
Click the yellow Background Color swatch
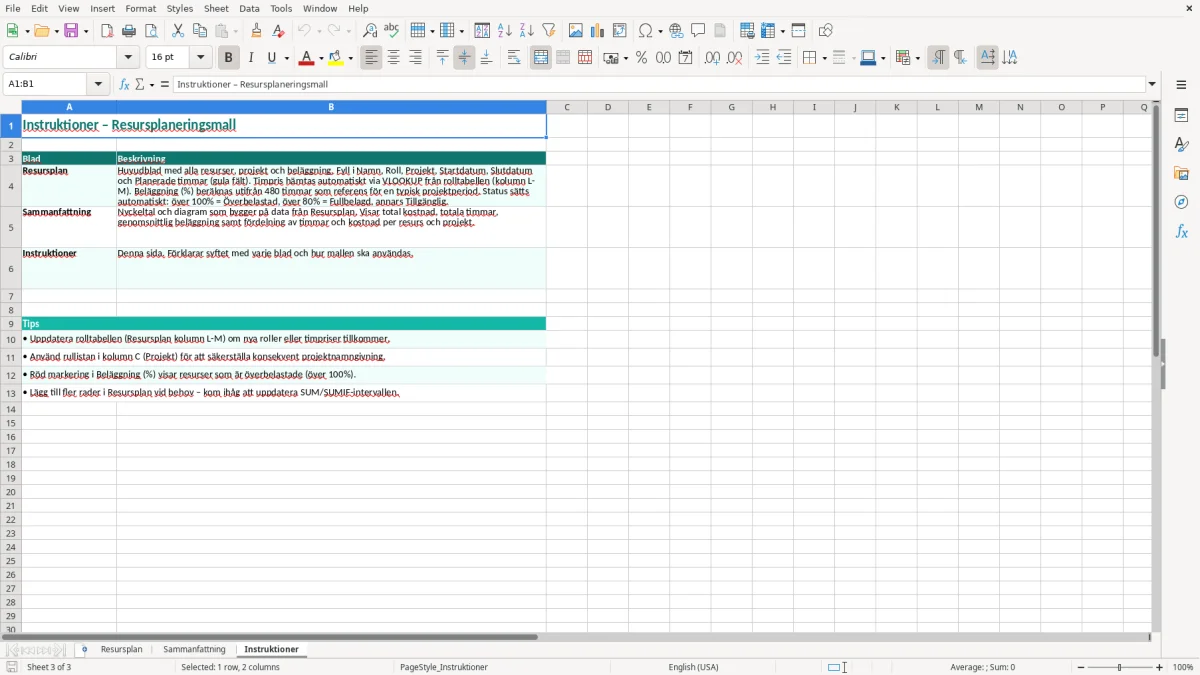click(x=337, y=58)
